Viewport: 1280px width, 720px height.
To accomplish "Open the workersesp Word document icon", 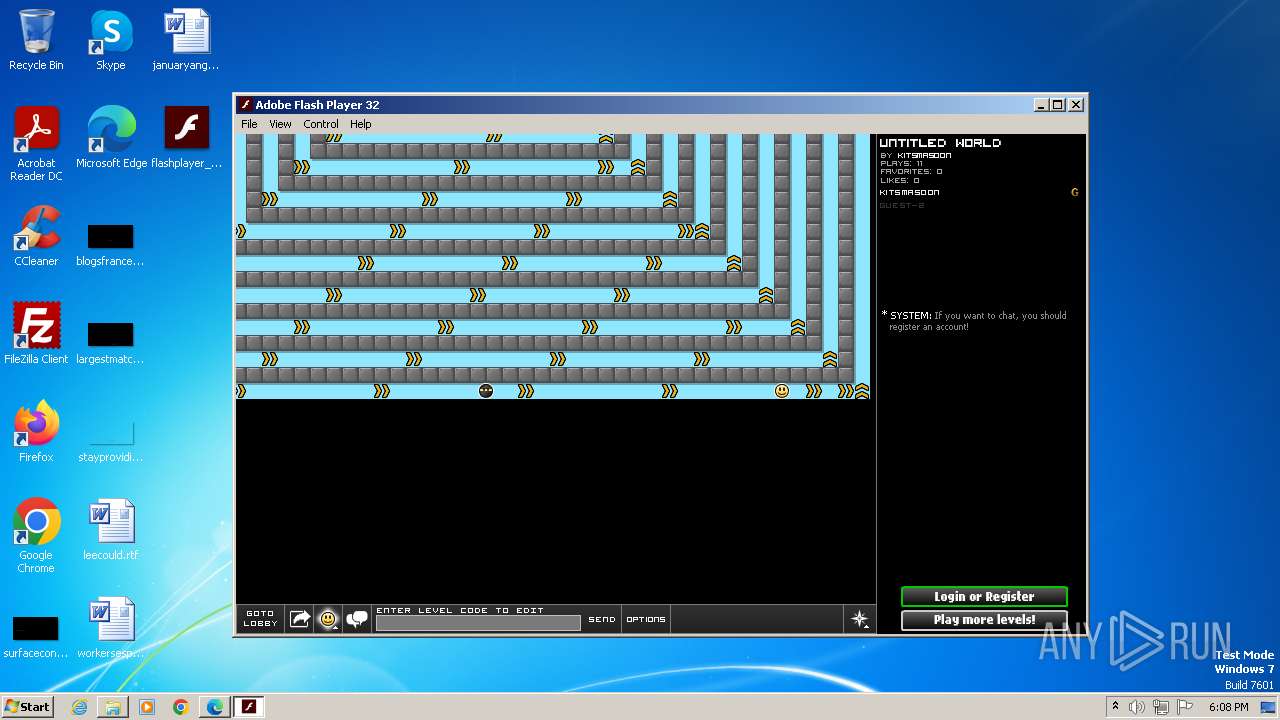I will (x=110, y=628).
